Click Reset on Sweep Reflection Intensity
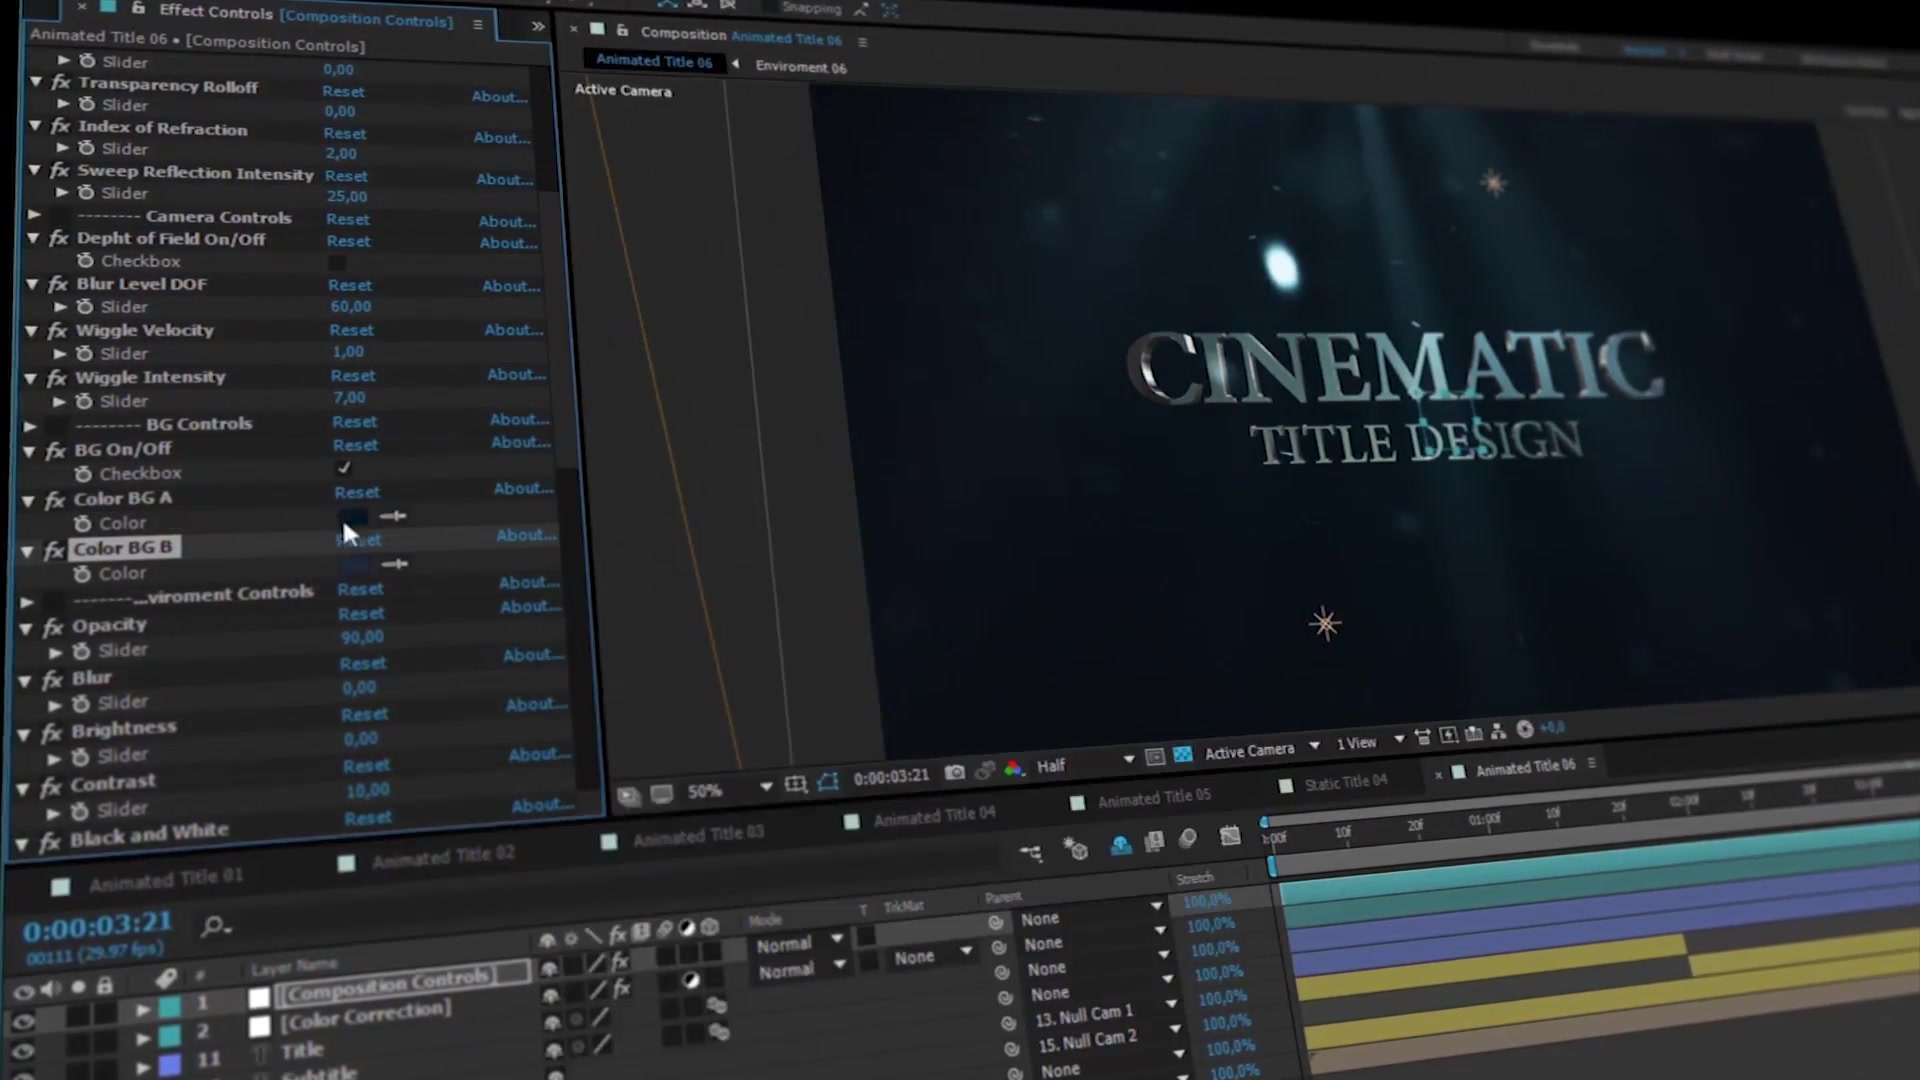The height and width of the screenshot is (1080, 1920). tap(345, 175)
